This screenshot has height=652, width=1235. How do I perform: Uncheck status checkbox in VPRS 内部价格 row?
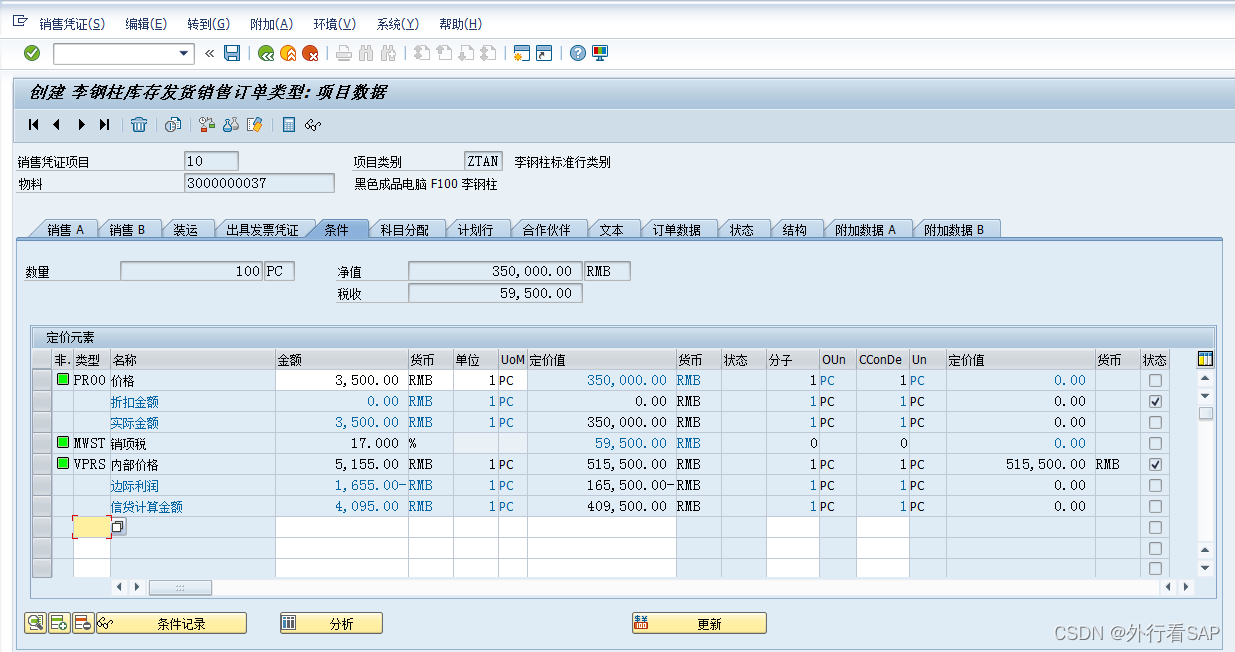tap(1156, 465)
